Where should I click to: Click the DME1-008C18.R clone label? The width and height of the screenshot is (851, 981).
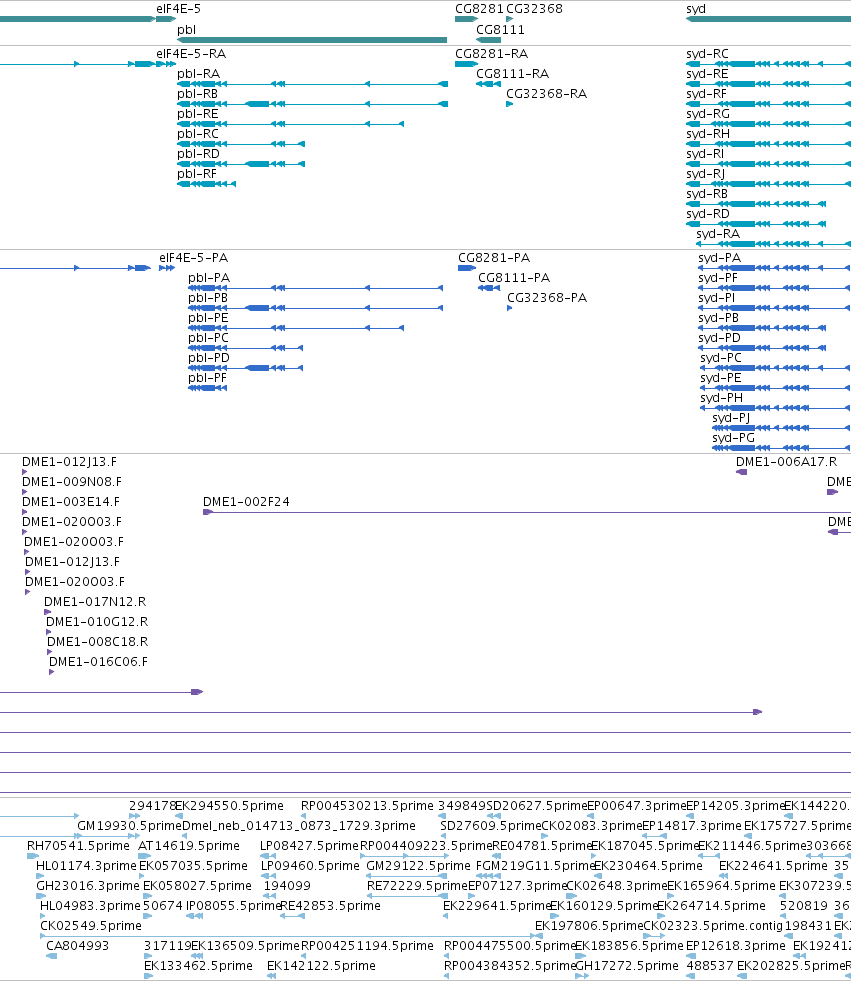(x=98, y=642)
